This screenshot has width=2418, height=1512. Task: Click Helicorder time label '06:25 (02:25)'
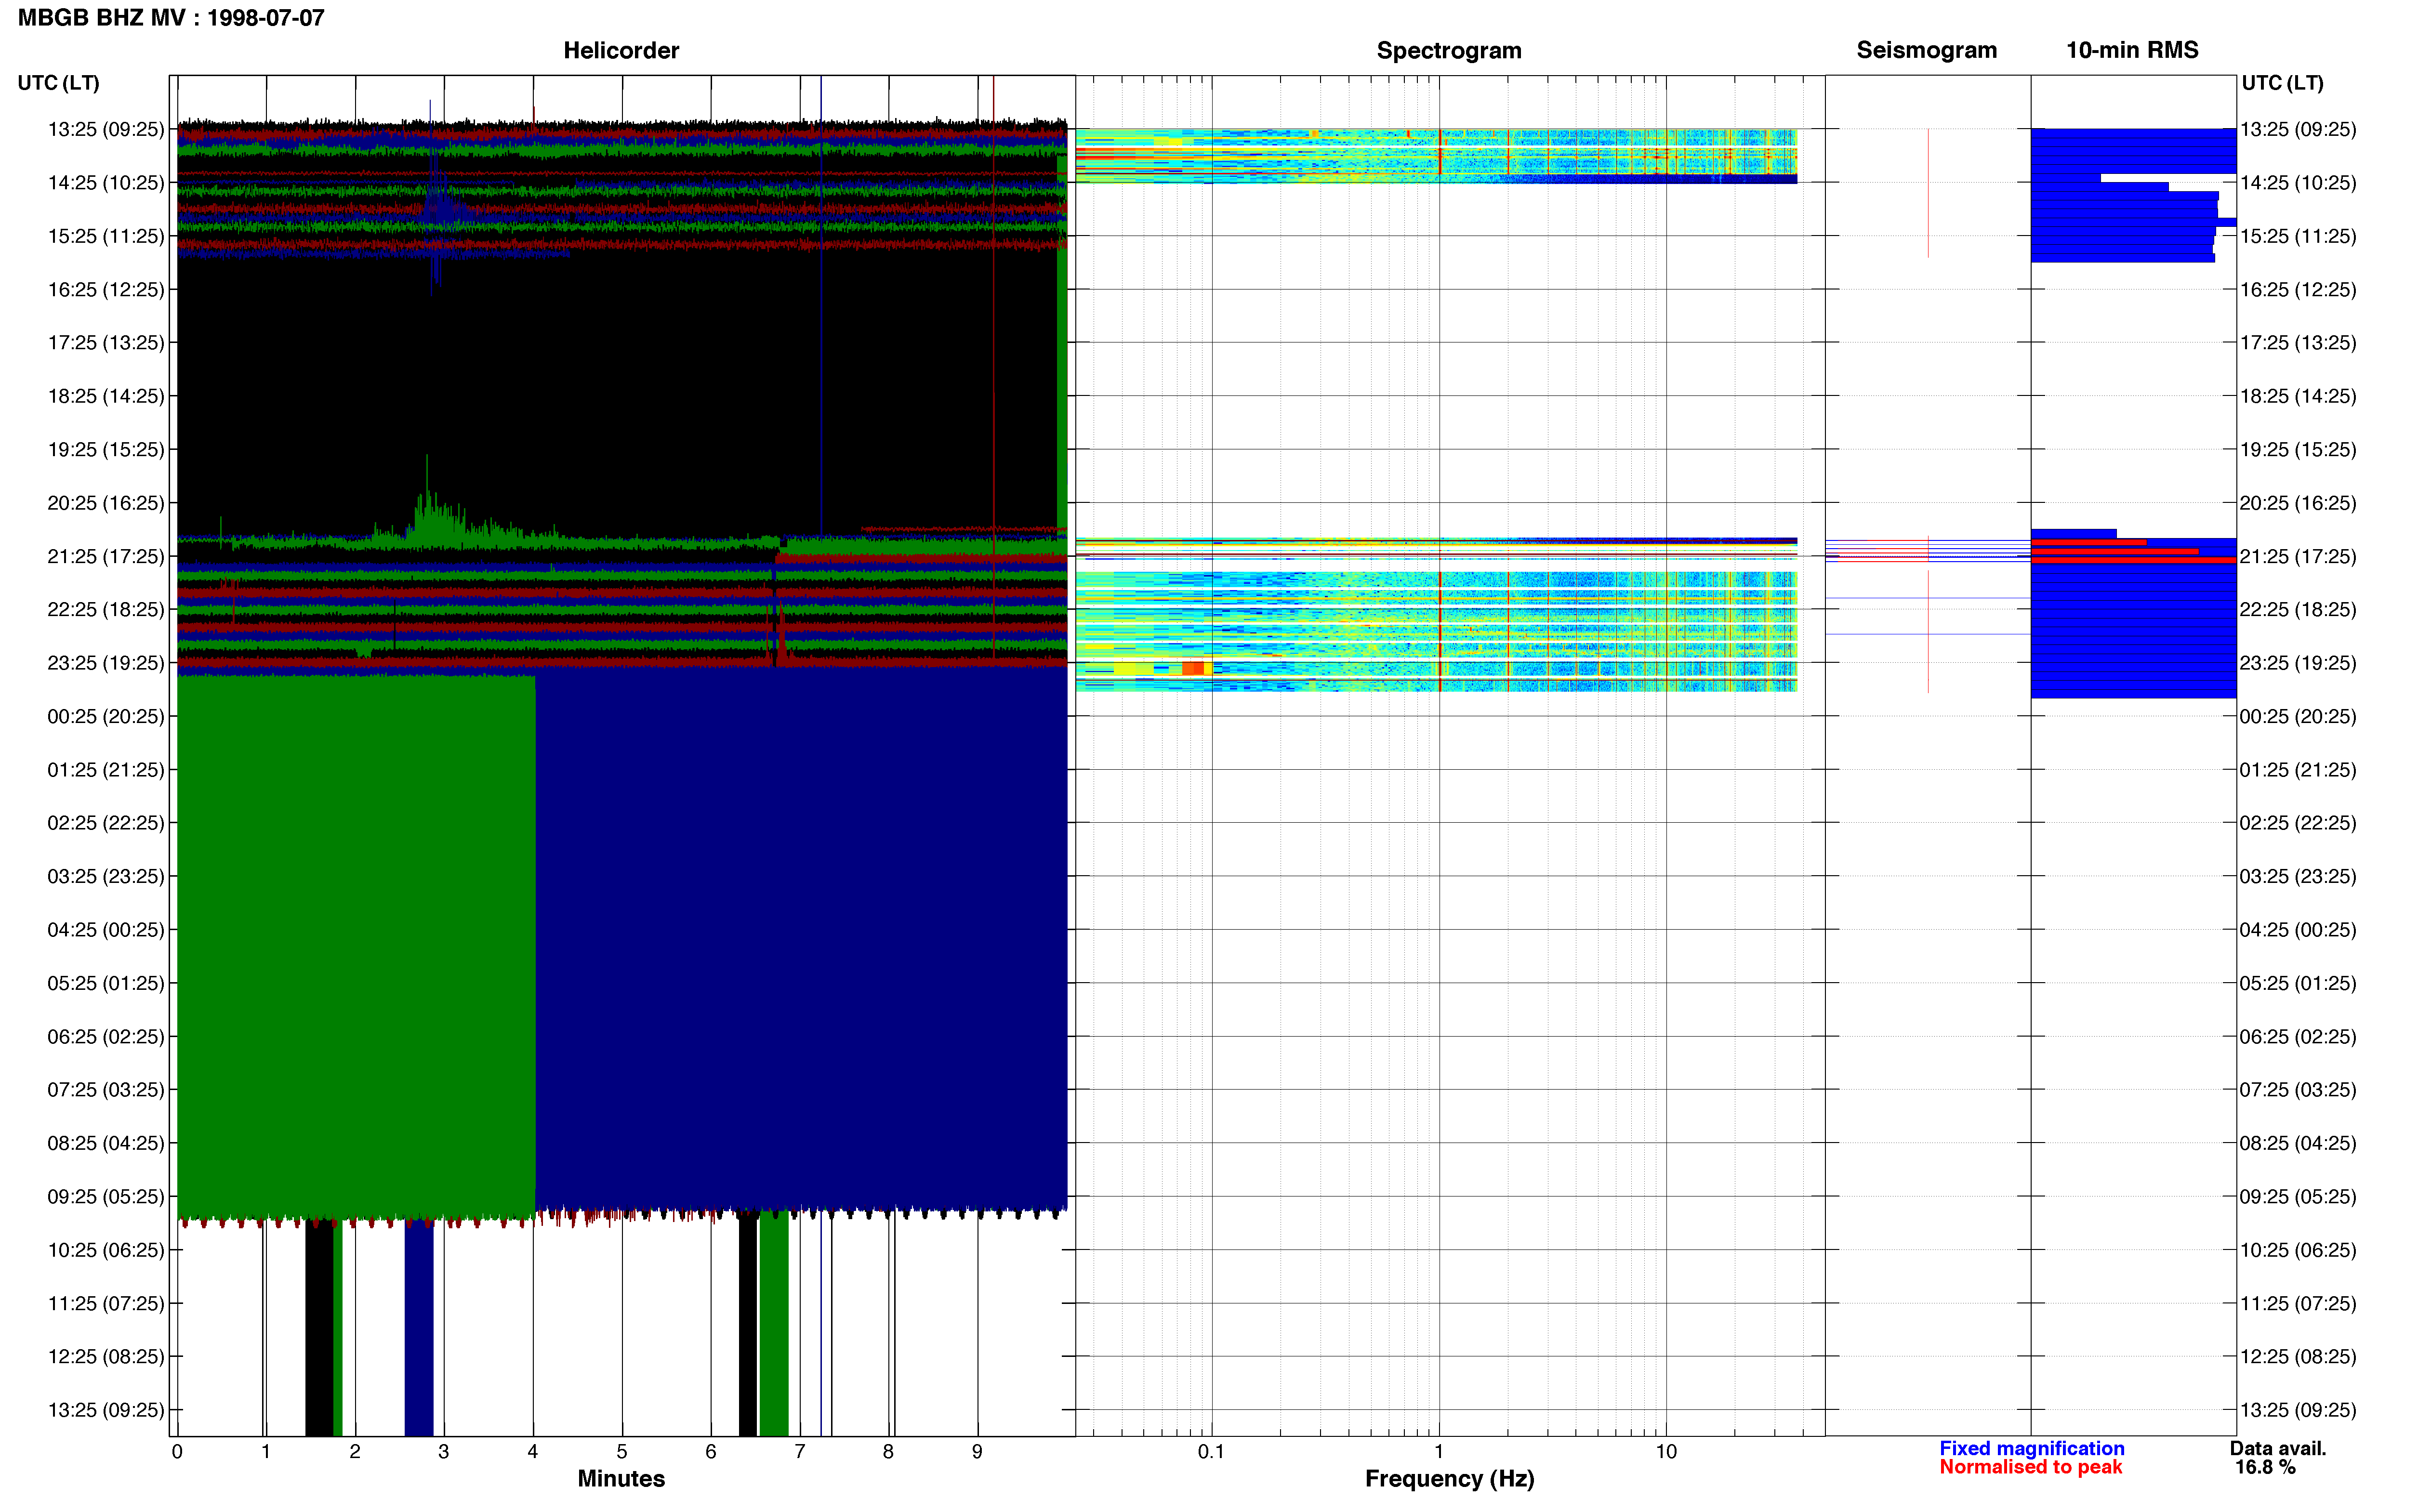click(106, 1036)
